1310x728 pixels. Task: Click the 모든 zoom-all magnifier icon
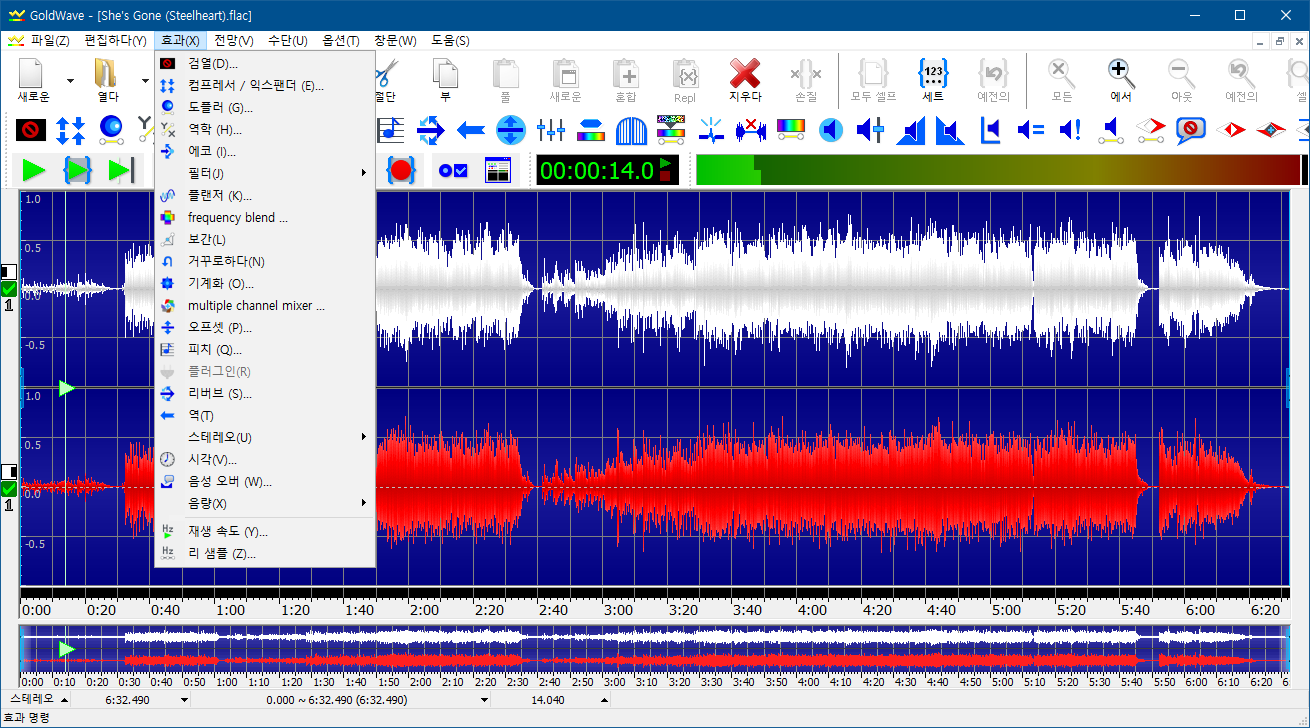click(1061, 80)
